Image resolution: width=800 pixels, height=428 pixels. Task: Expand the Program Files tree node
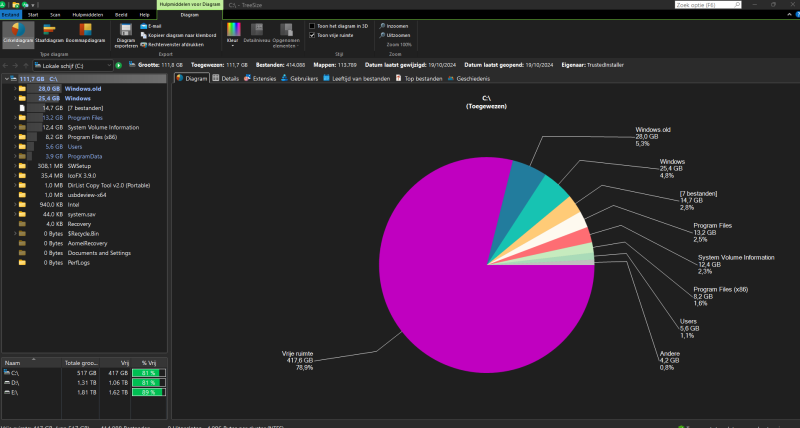click(x=13, y=118)
